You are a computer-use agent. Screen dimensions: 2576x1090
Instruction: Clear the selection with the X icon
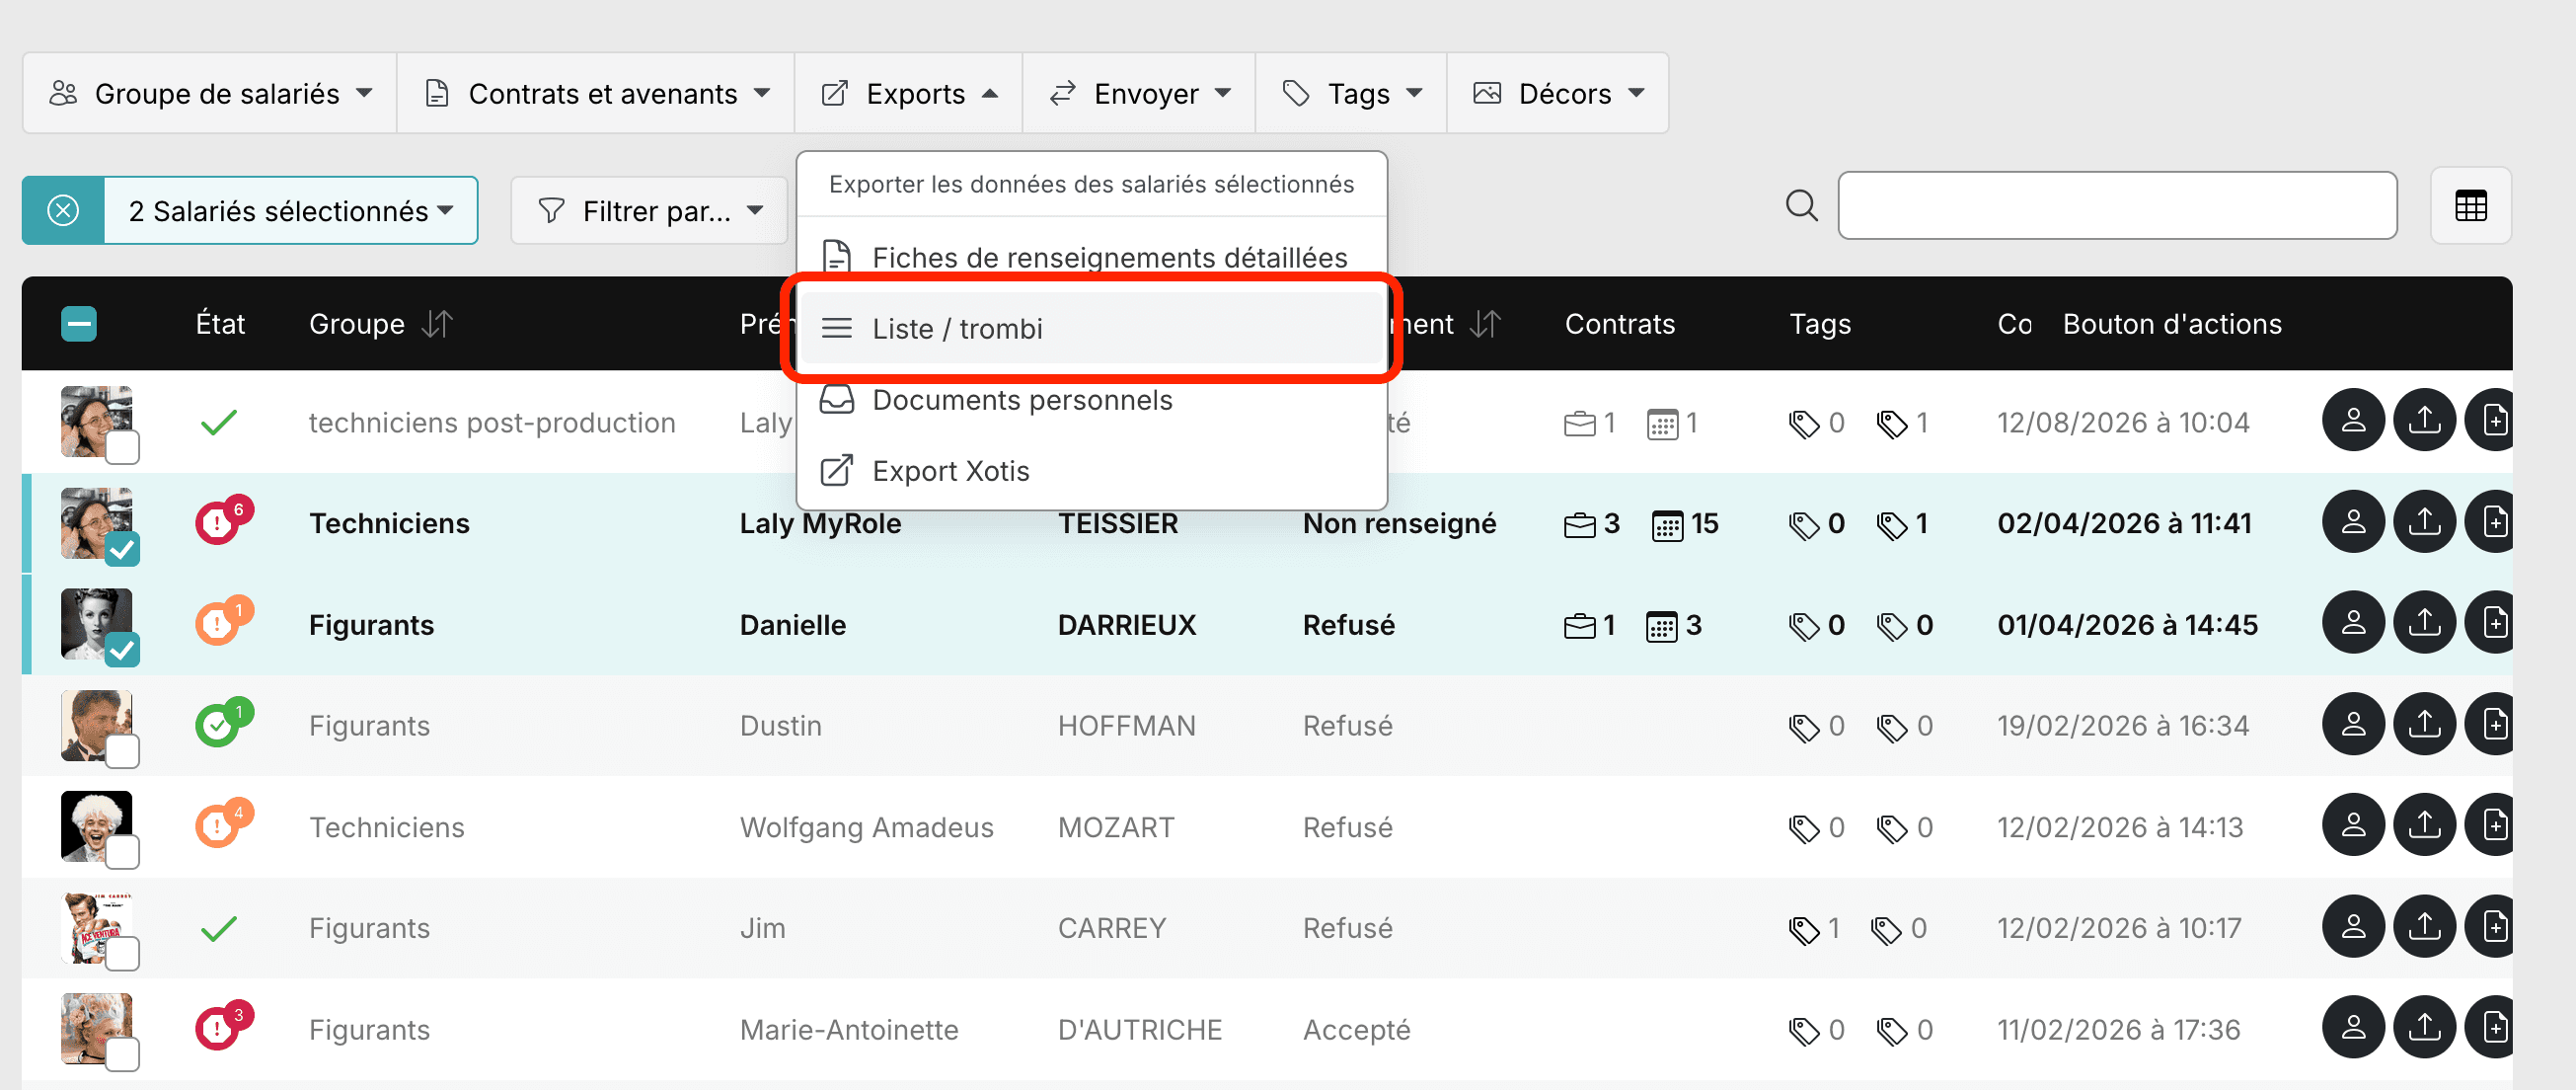click(63, 211)
